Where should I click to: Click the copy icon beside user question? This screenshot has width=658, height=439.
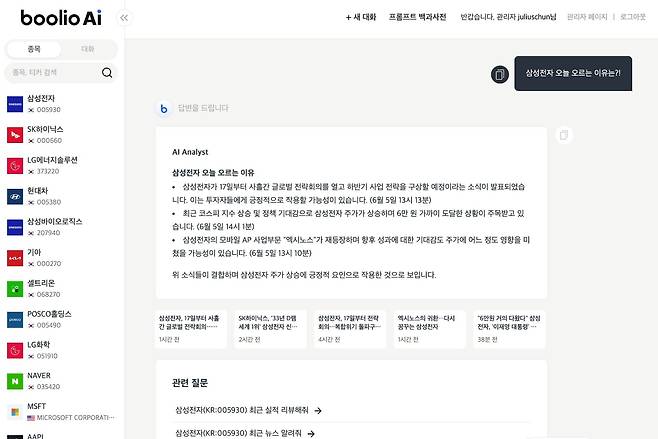click(499, 75)
